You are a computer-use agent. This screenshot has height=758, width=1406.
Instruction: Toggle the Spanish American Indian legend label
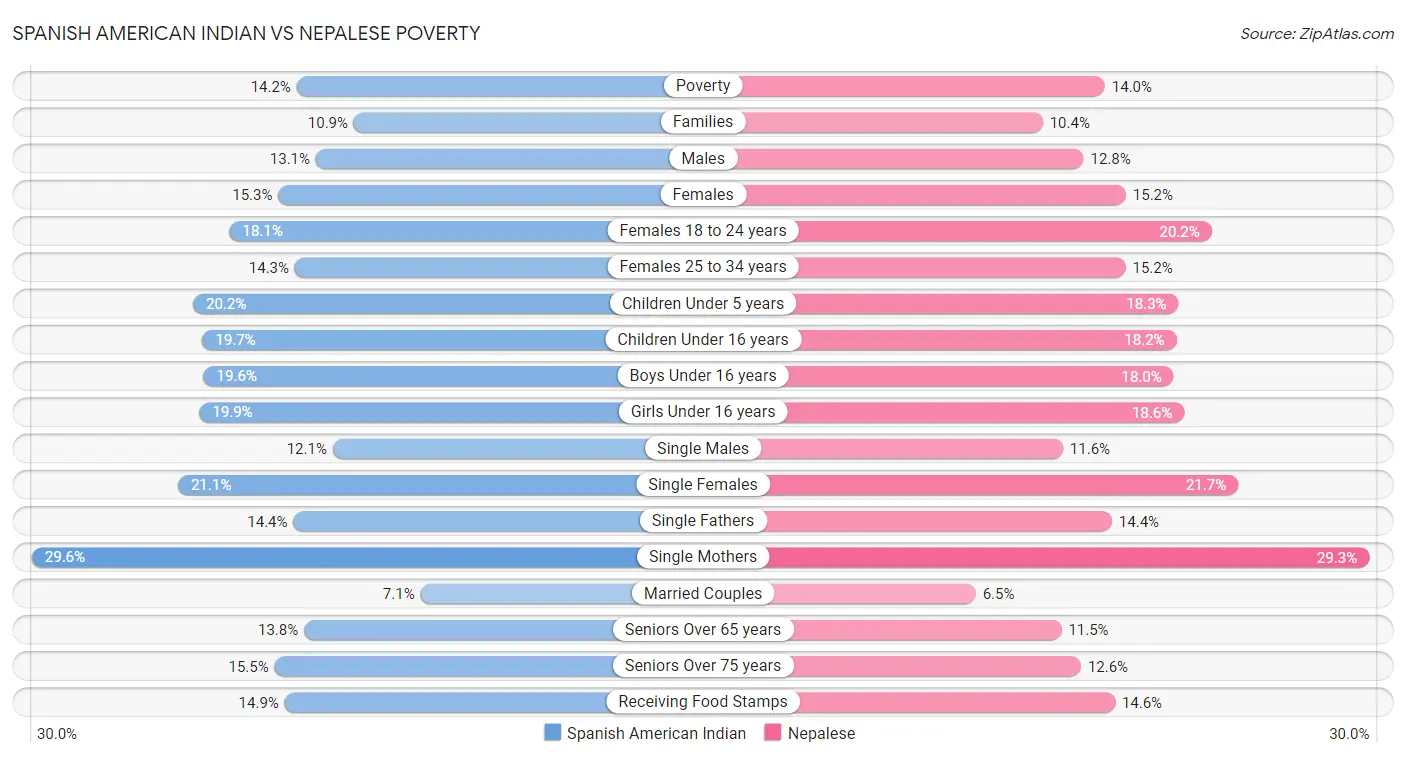click(656, 733)
